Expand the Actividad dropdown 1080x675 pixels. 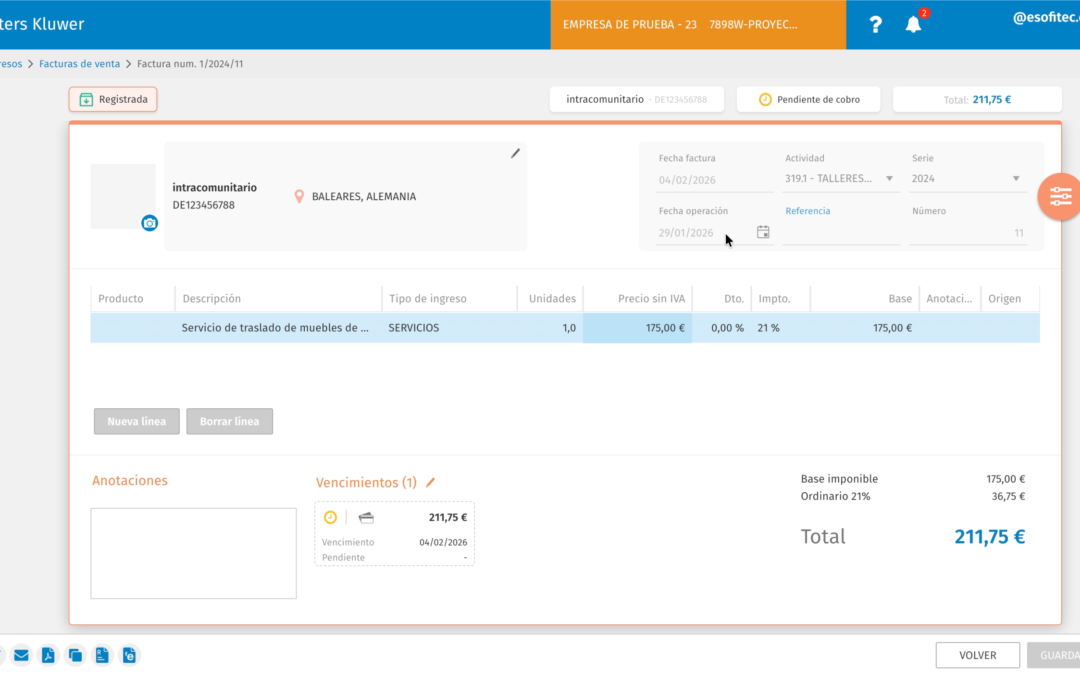[x=889, y=178]
